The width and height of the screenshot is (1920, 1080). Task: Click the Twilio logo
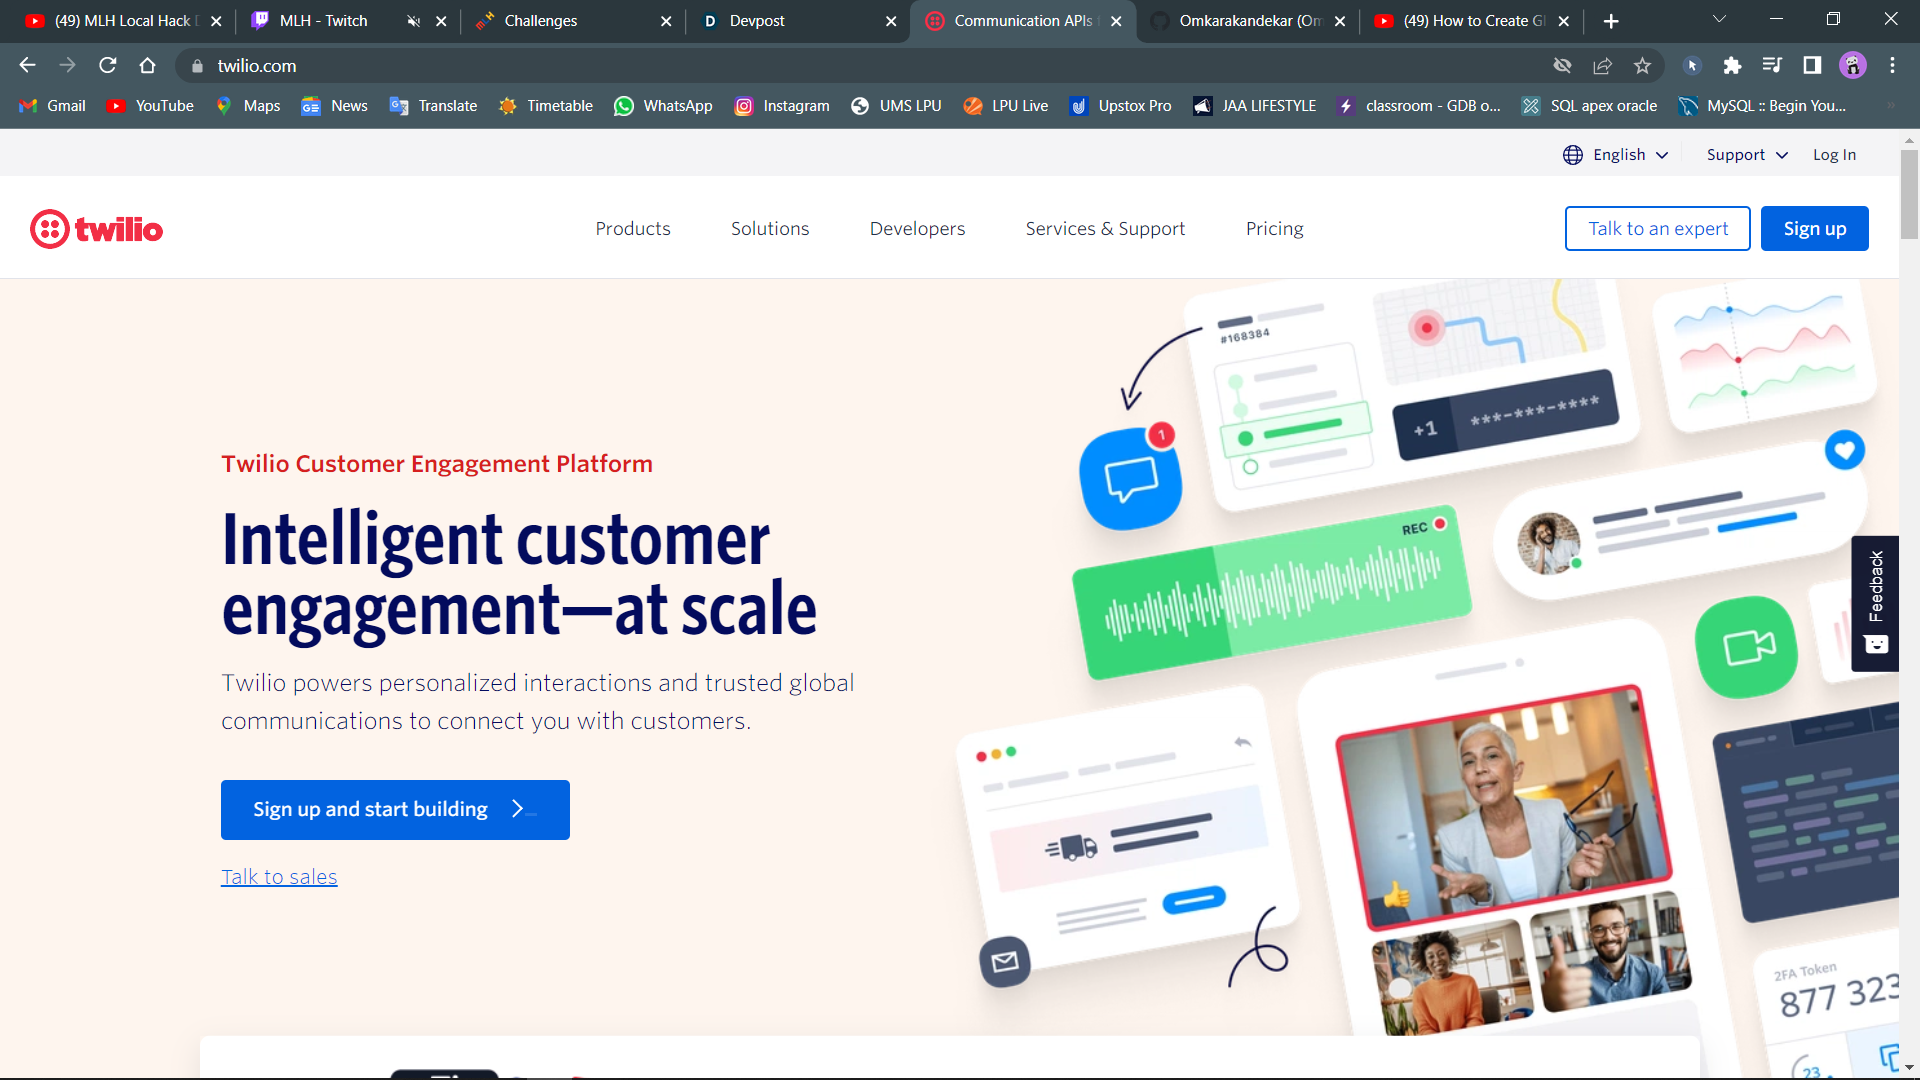pyautogui.click(x=96, y=229)
